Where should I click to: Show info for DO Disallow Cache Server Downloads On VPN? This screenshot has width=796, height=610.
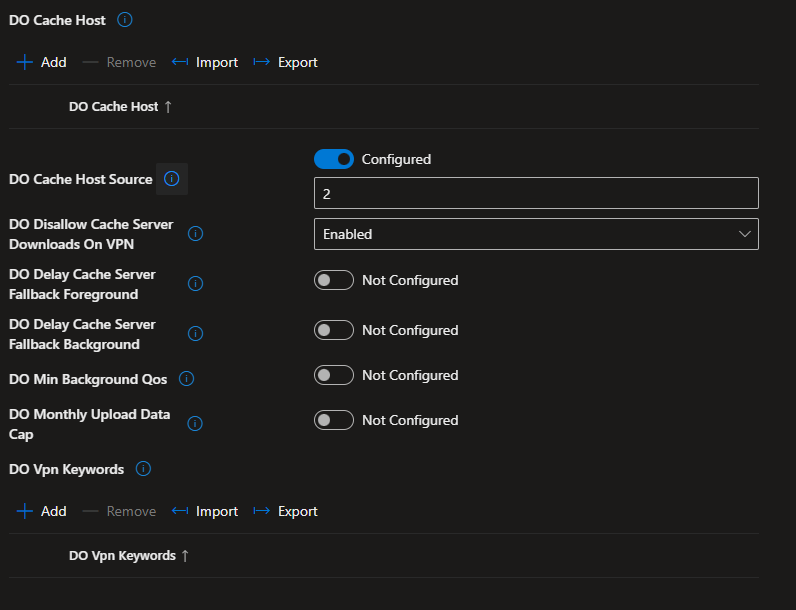coord(195,233)
